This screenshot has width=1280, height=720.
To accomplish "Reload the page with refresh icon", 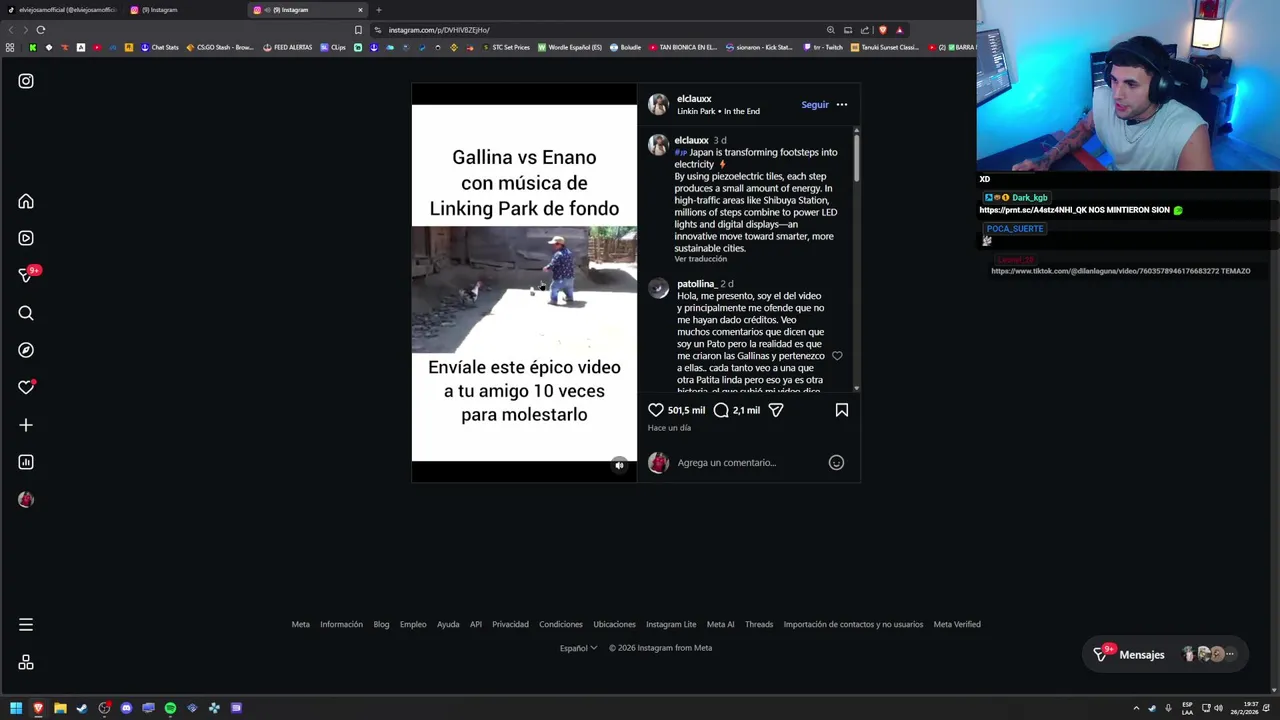I will (41, 30).
